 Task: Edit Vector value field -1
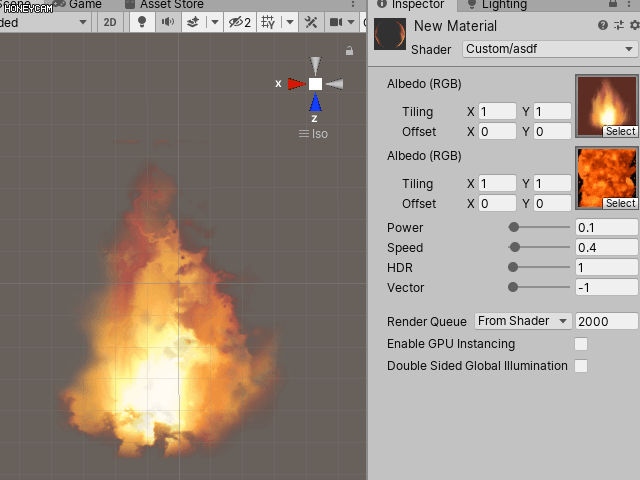[607, 287]
